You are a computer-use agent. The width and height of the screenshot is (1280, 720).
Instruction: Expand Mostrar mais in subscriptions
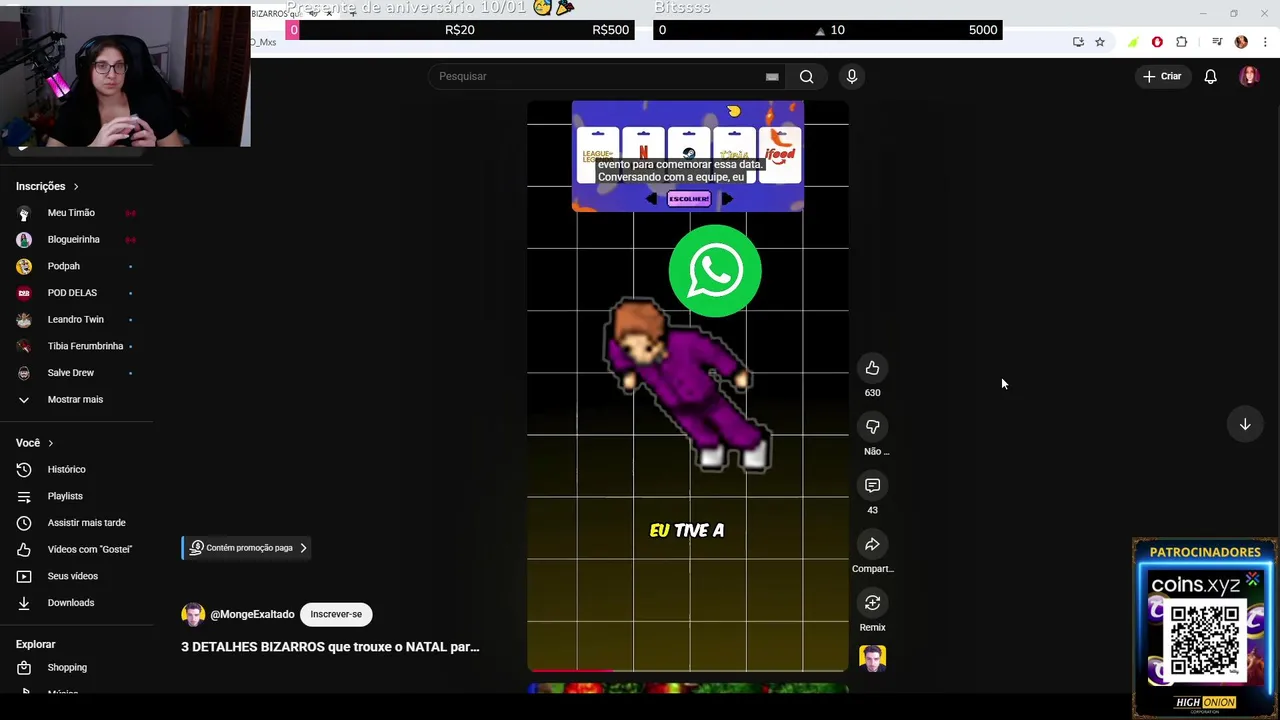tap(76, 399)
